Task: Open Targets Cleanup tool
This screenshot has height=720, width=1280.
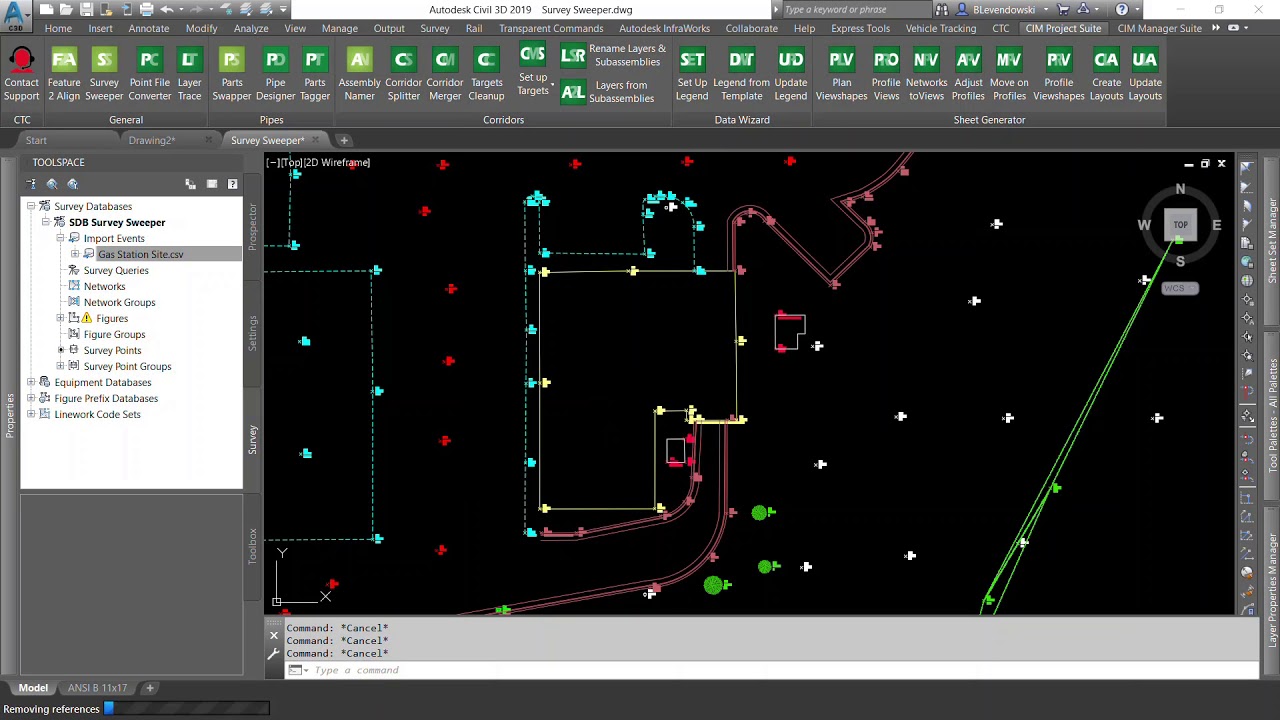Action: (x=487, y=75)
